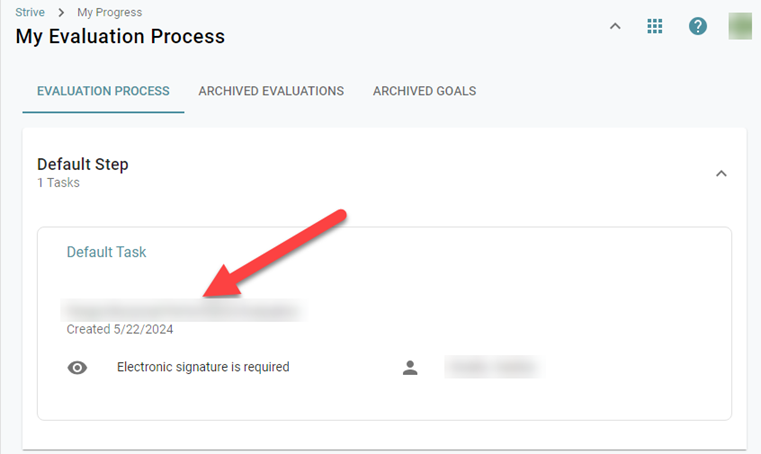
Task: Click the person icon in Default Task
Action: pyautogui.click(x=410, y=368)
